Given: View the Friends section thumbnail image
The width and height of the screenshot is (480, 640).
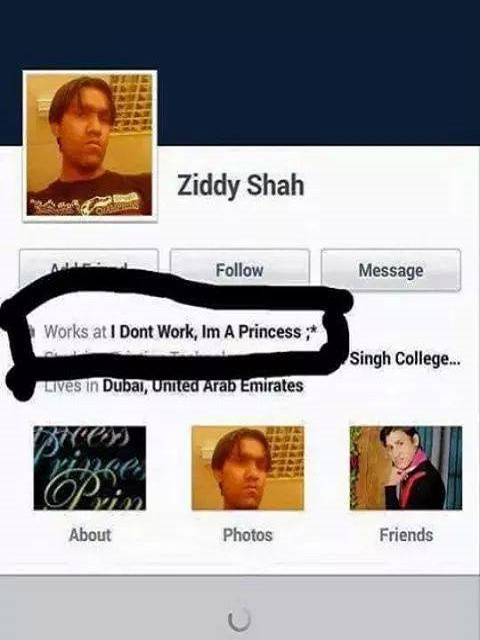Looking at the screenshot, I should point(406,468).
